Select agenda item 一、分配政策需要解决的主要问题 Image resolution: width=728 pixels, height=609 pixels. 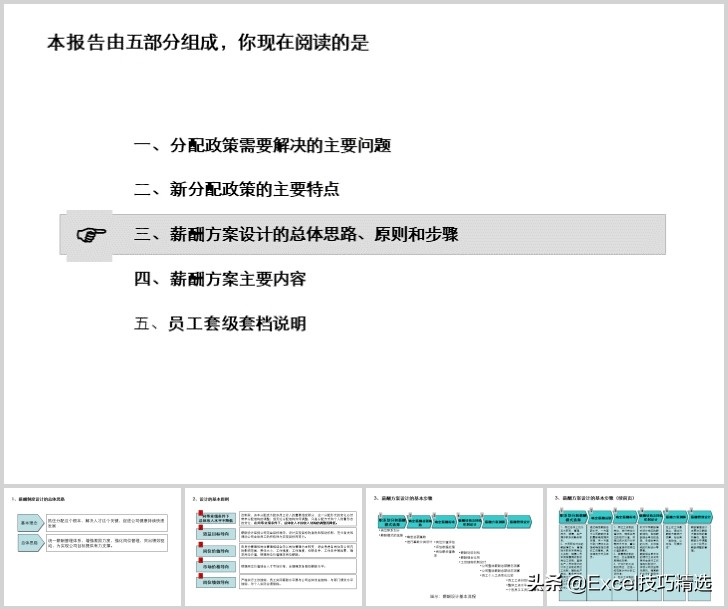(262, 145)
